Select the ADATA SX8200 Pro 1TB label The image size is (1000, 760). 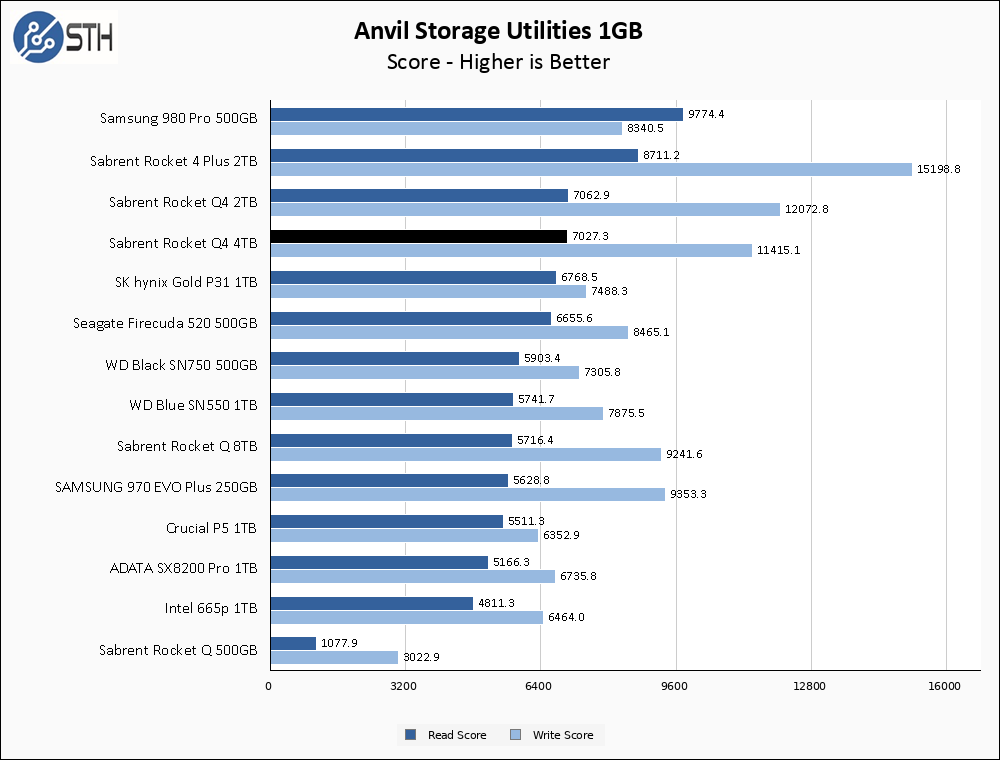(184, 568)
